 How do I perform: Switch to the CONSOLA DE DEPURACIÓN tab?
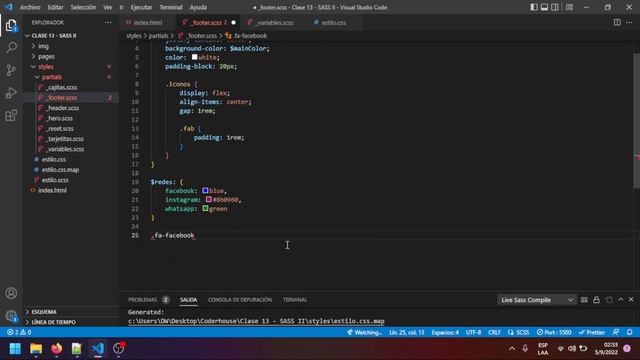(240, 300)
